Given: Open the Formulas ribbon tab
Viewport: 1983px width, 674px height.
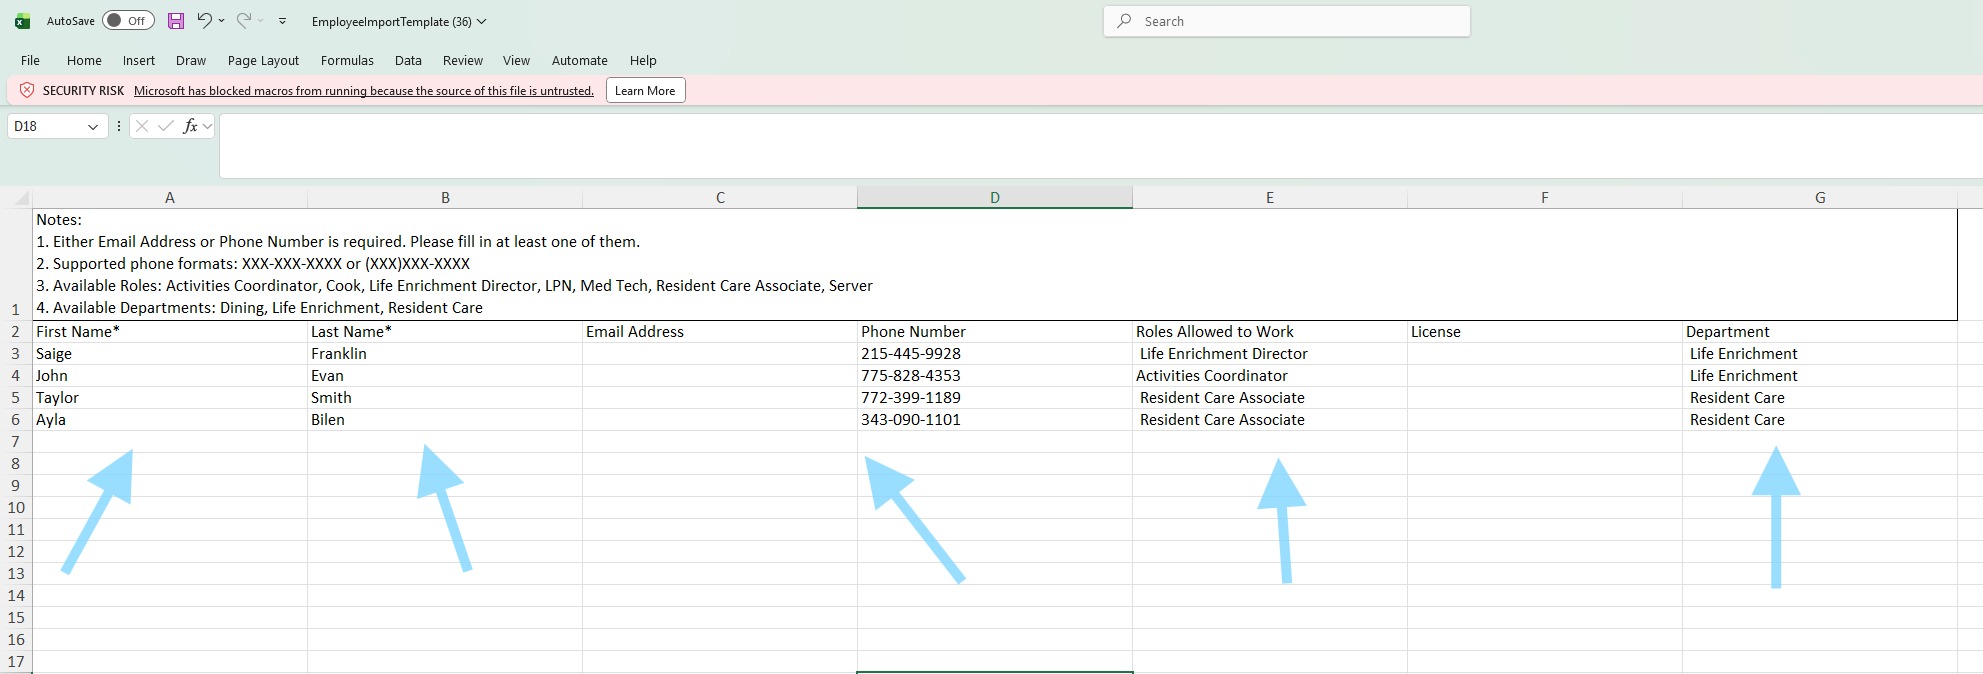Looking at the screenshot, I should (347, 60).
